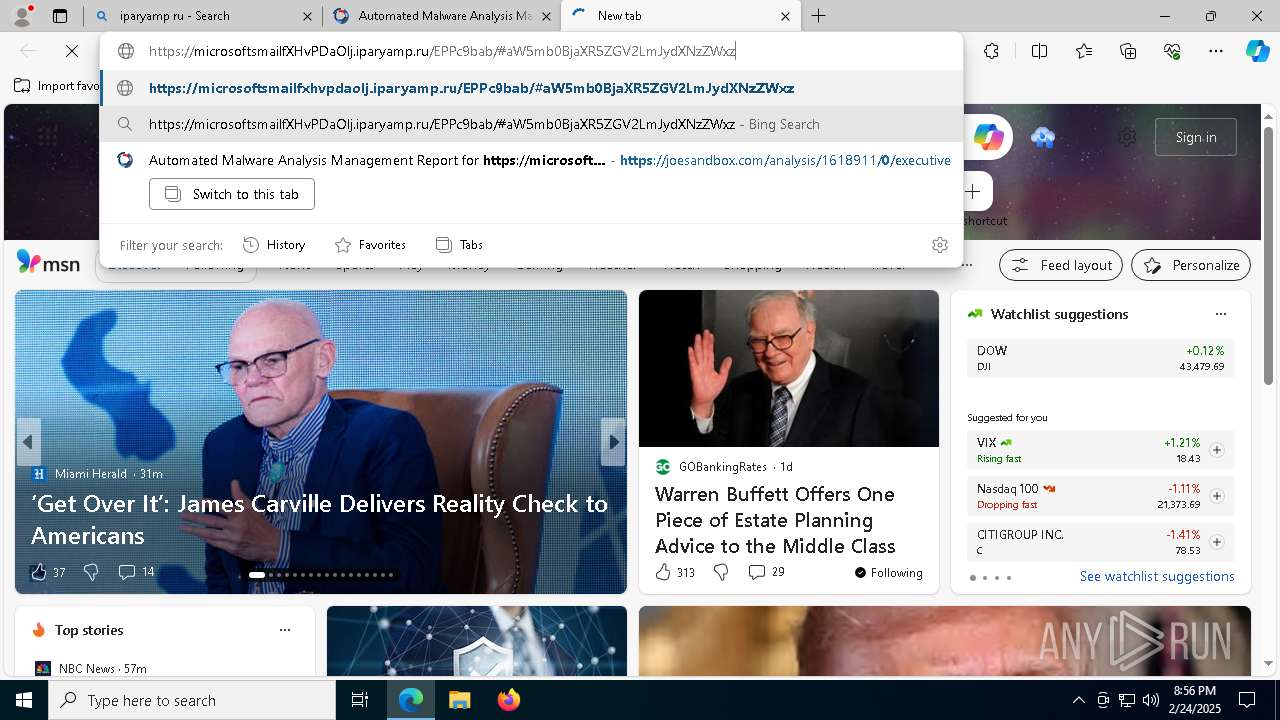Open comments on the Warren Buffett article
1280x720 pixels.
pos(766,572)
